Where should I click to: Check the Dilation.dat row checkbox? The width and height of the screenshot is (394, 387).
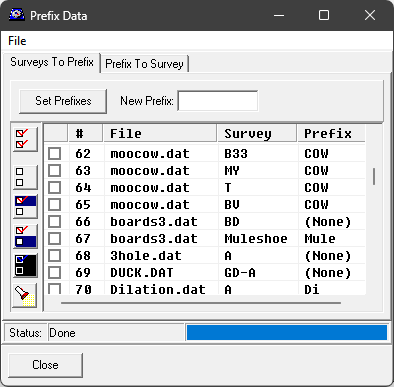click(55, 288)
